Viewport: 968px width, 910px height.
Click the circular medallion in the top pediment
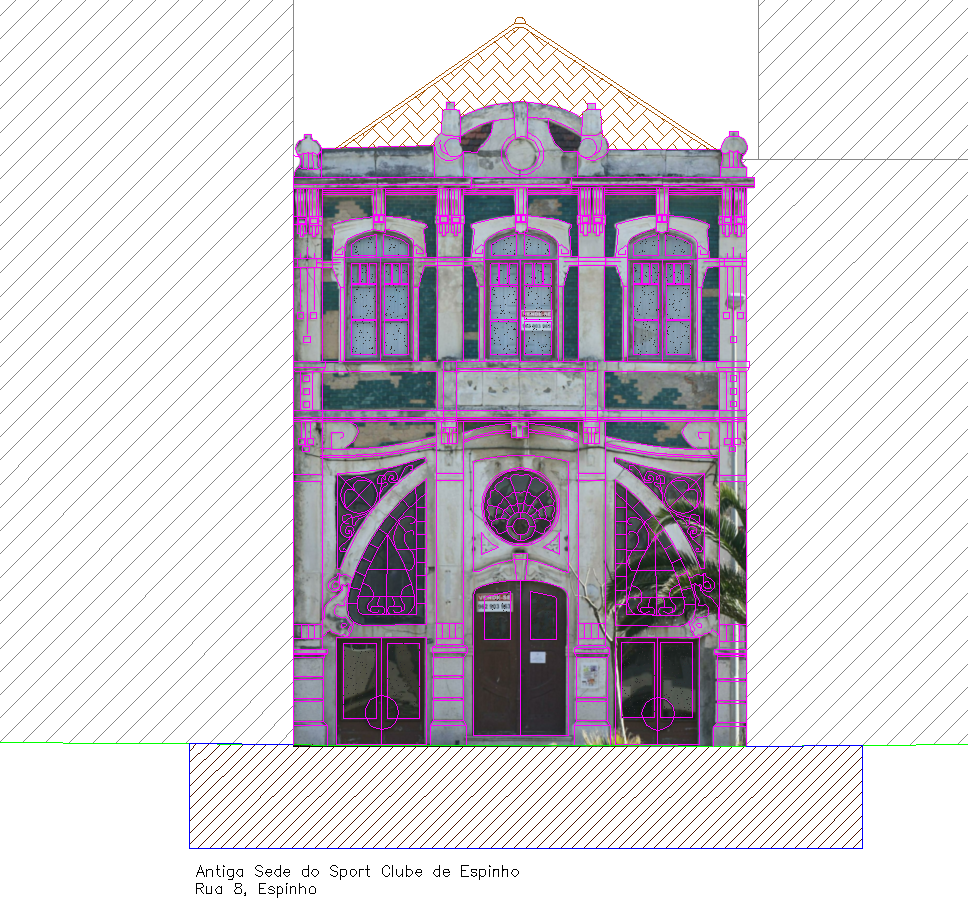pyautogui.click(x=521, y=153)
